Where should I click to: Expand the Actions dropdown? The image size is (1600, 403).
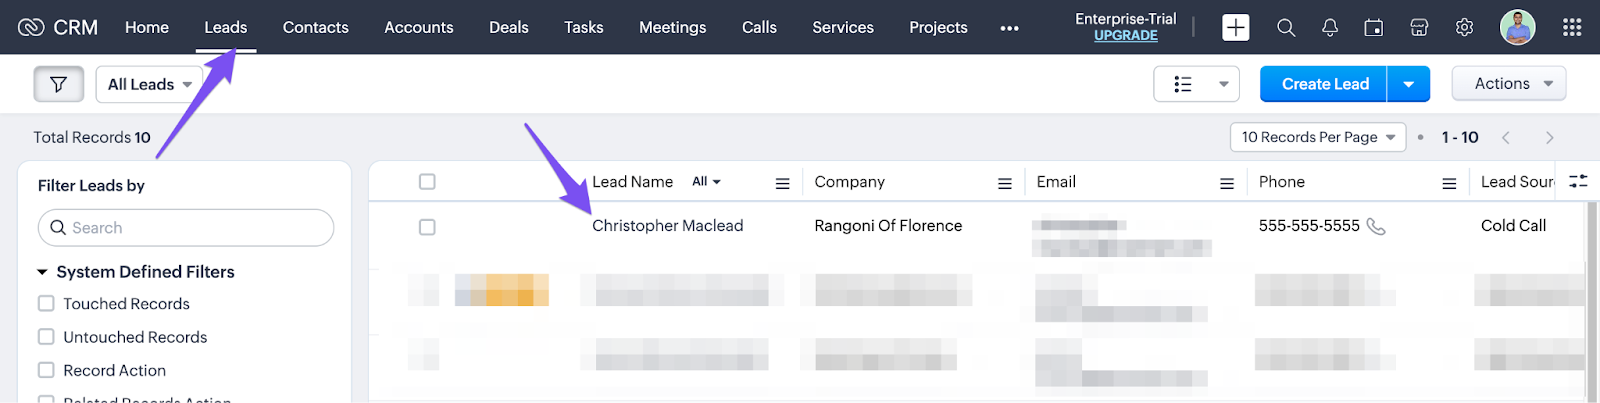click(x=1508, y=84)
